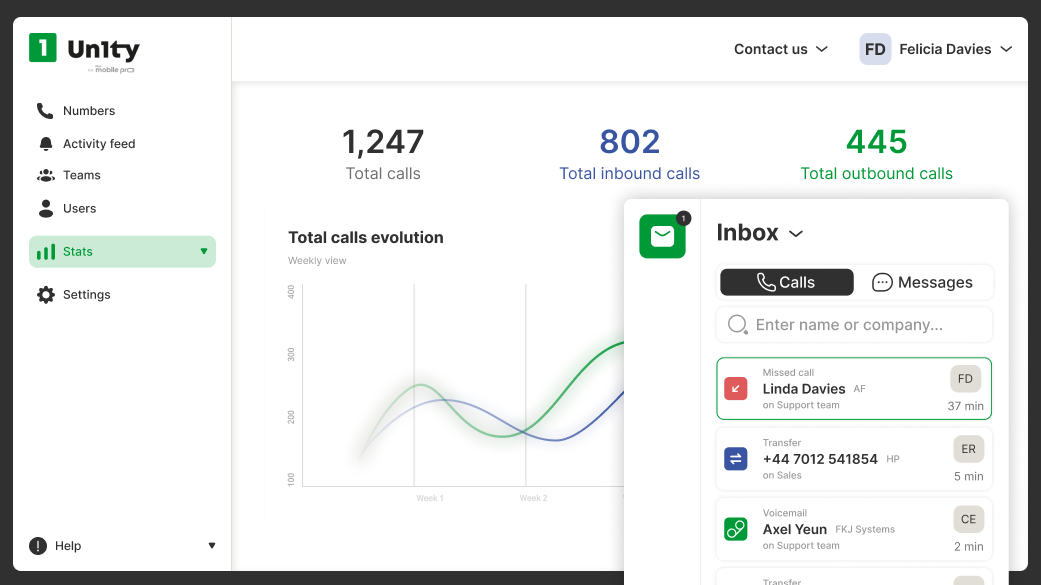1041x585 pixels.
Task: Click the Week 2 axis label
Action: pos(533,498)
